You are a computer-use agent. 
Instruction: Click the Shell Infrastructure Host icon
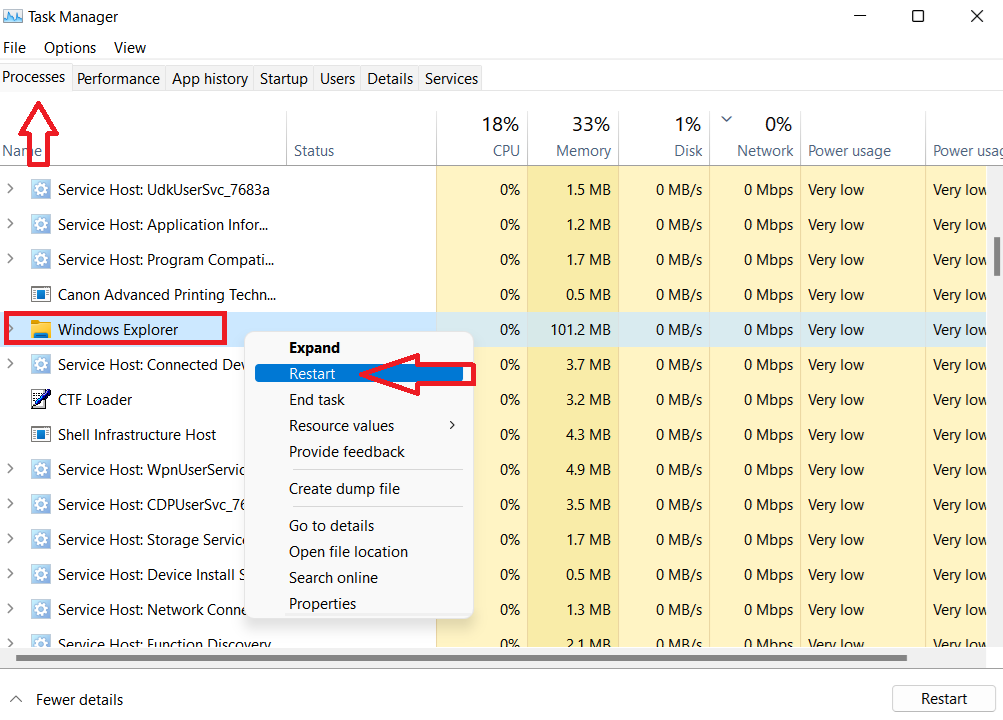pyautogui.click(x=41, y=434)
